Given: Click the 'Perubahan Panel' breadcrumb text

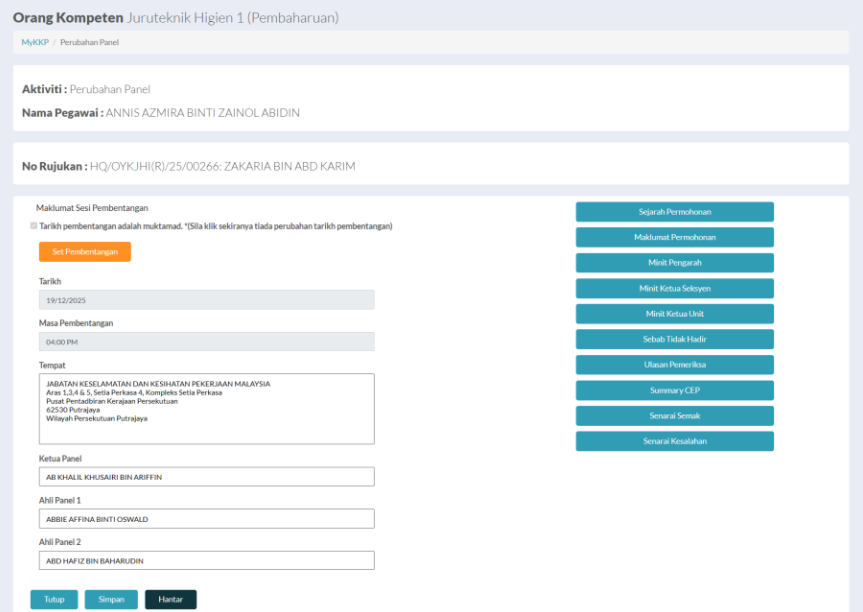Looking at the screenshot, I should tap(89, 42).
